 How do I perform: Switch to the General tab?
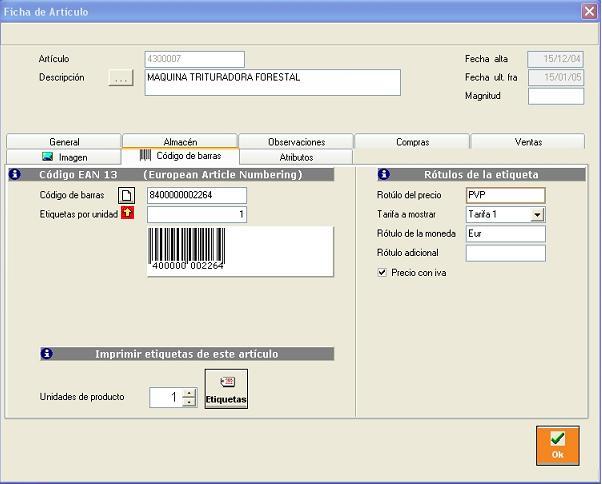click(64, 142)
